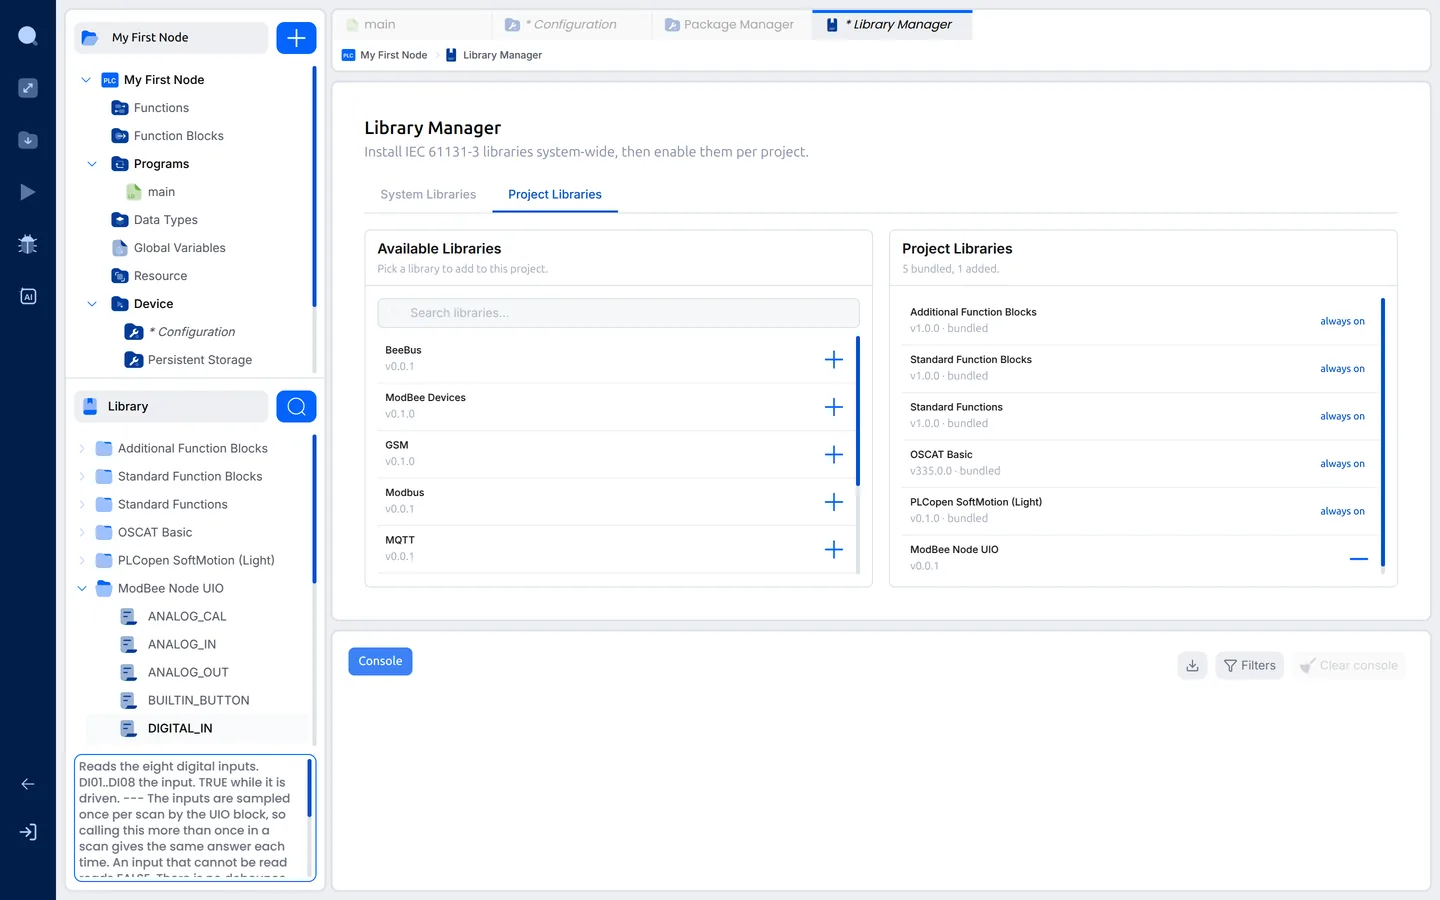The height and width of the screenshot is (900, 1440).
Task: Expand the Additional Function Blocks library folder
Action: click(x=82, y=449)
